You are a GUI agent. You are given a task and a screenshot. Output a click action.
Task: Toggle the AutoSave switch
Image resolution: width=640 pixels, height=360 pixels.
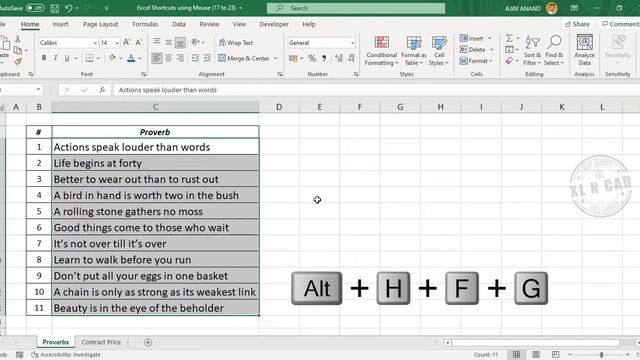(x=35, y=8)
